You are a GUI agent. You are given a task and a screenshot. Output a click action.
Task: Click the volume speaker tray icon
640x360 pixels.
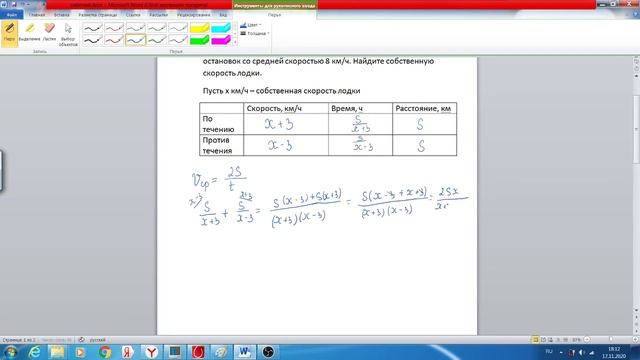[x=582, y=352]
